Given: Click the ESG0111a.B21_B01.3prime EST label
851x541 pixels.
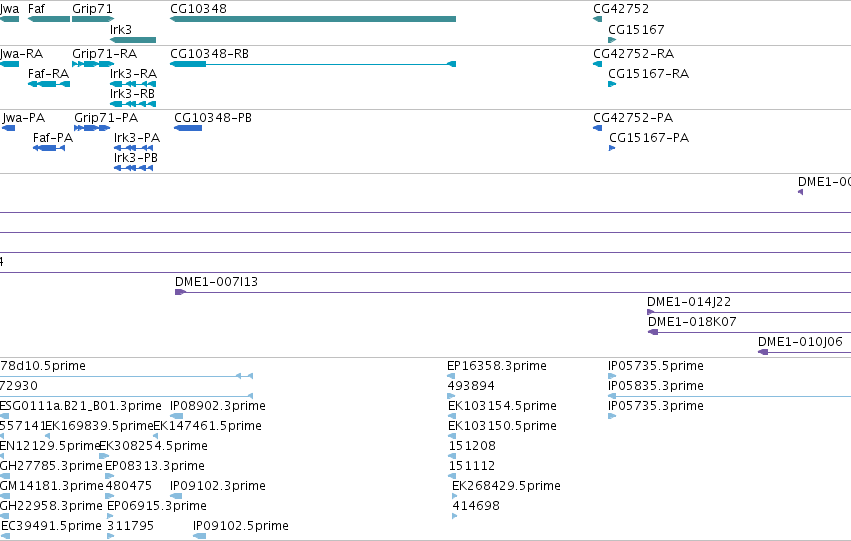Looking at the screenshot, I should tap(81, 406).
